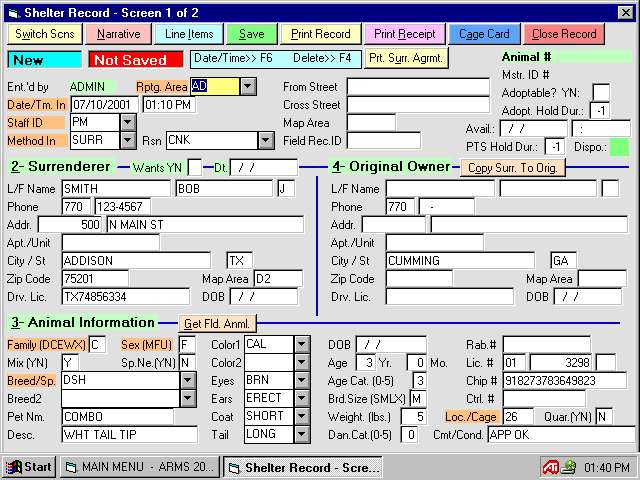Click the Close Record button
The image size is (640, 480).
tap(564, 34)
